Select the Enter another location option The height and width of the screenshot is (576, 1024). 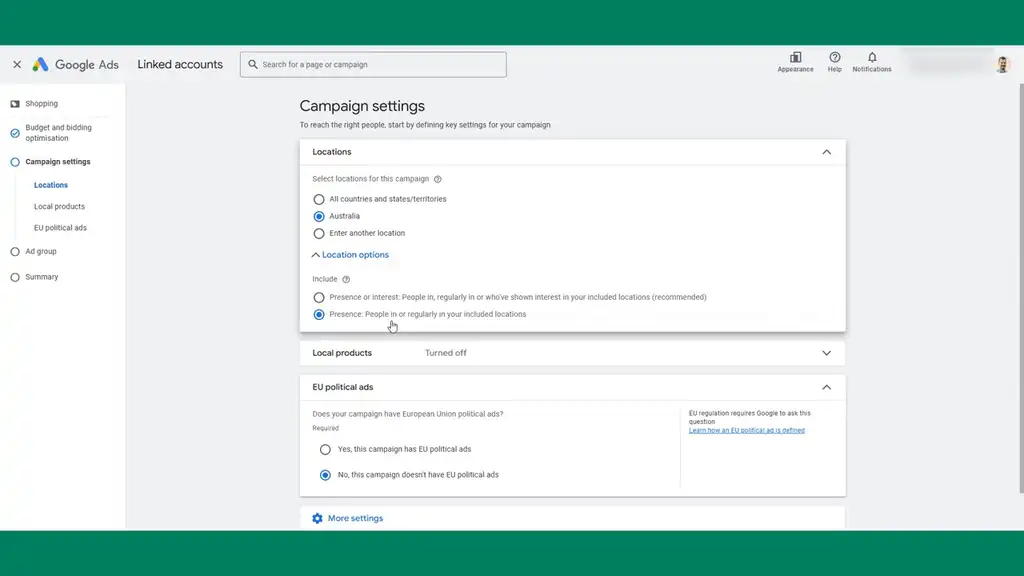(319, 233)
